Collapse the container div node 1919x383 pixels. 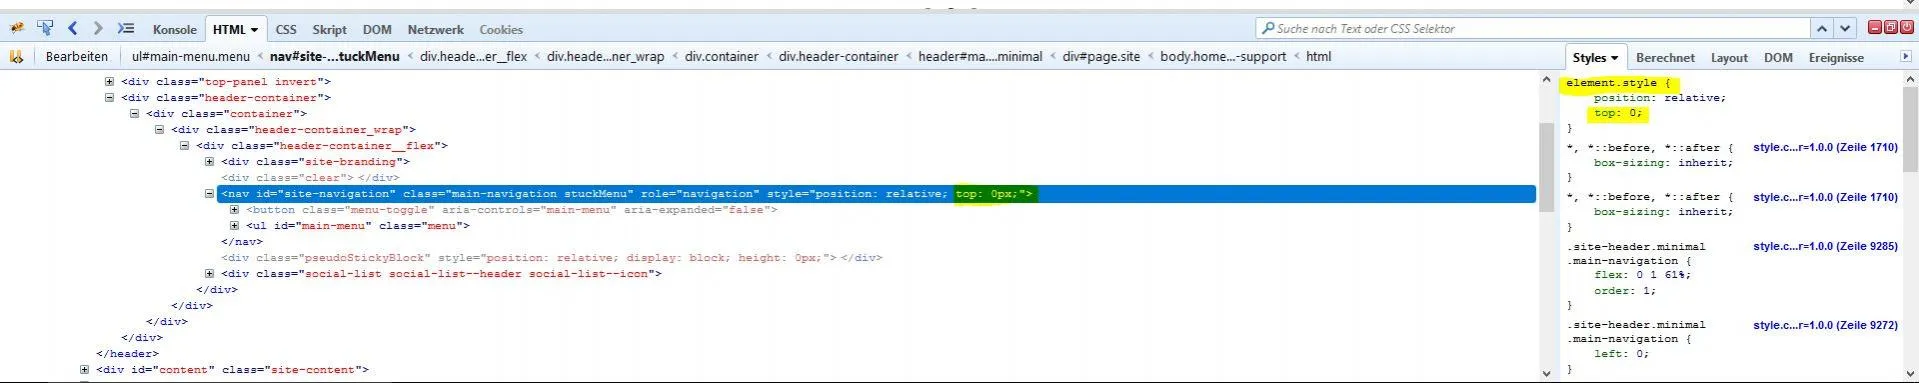(x=134, y=114)
